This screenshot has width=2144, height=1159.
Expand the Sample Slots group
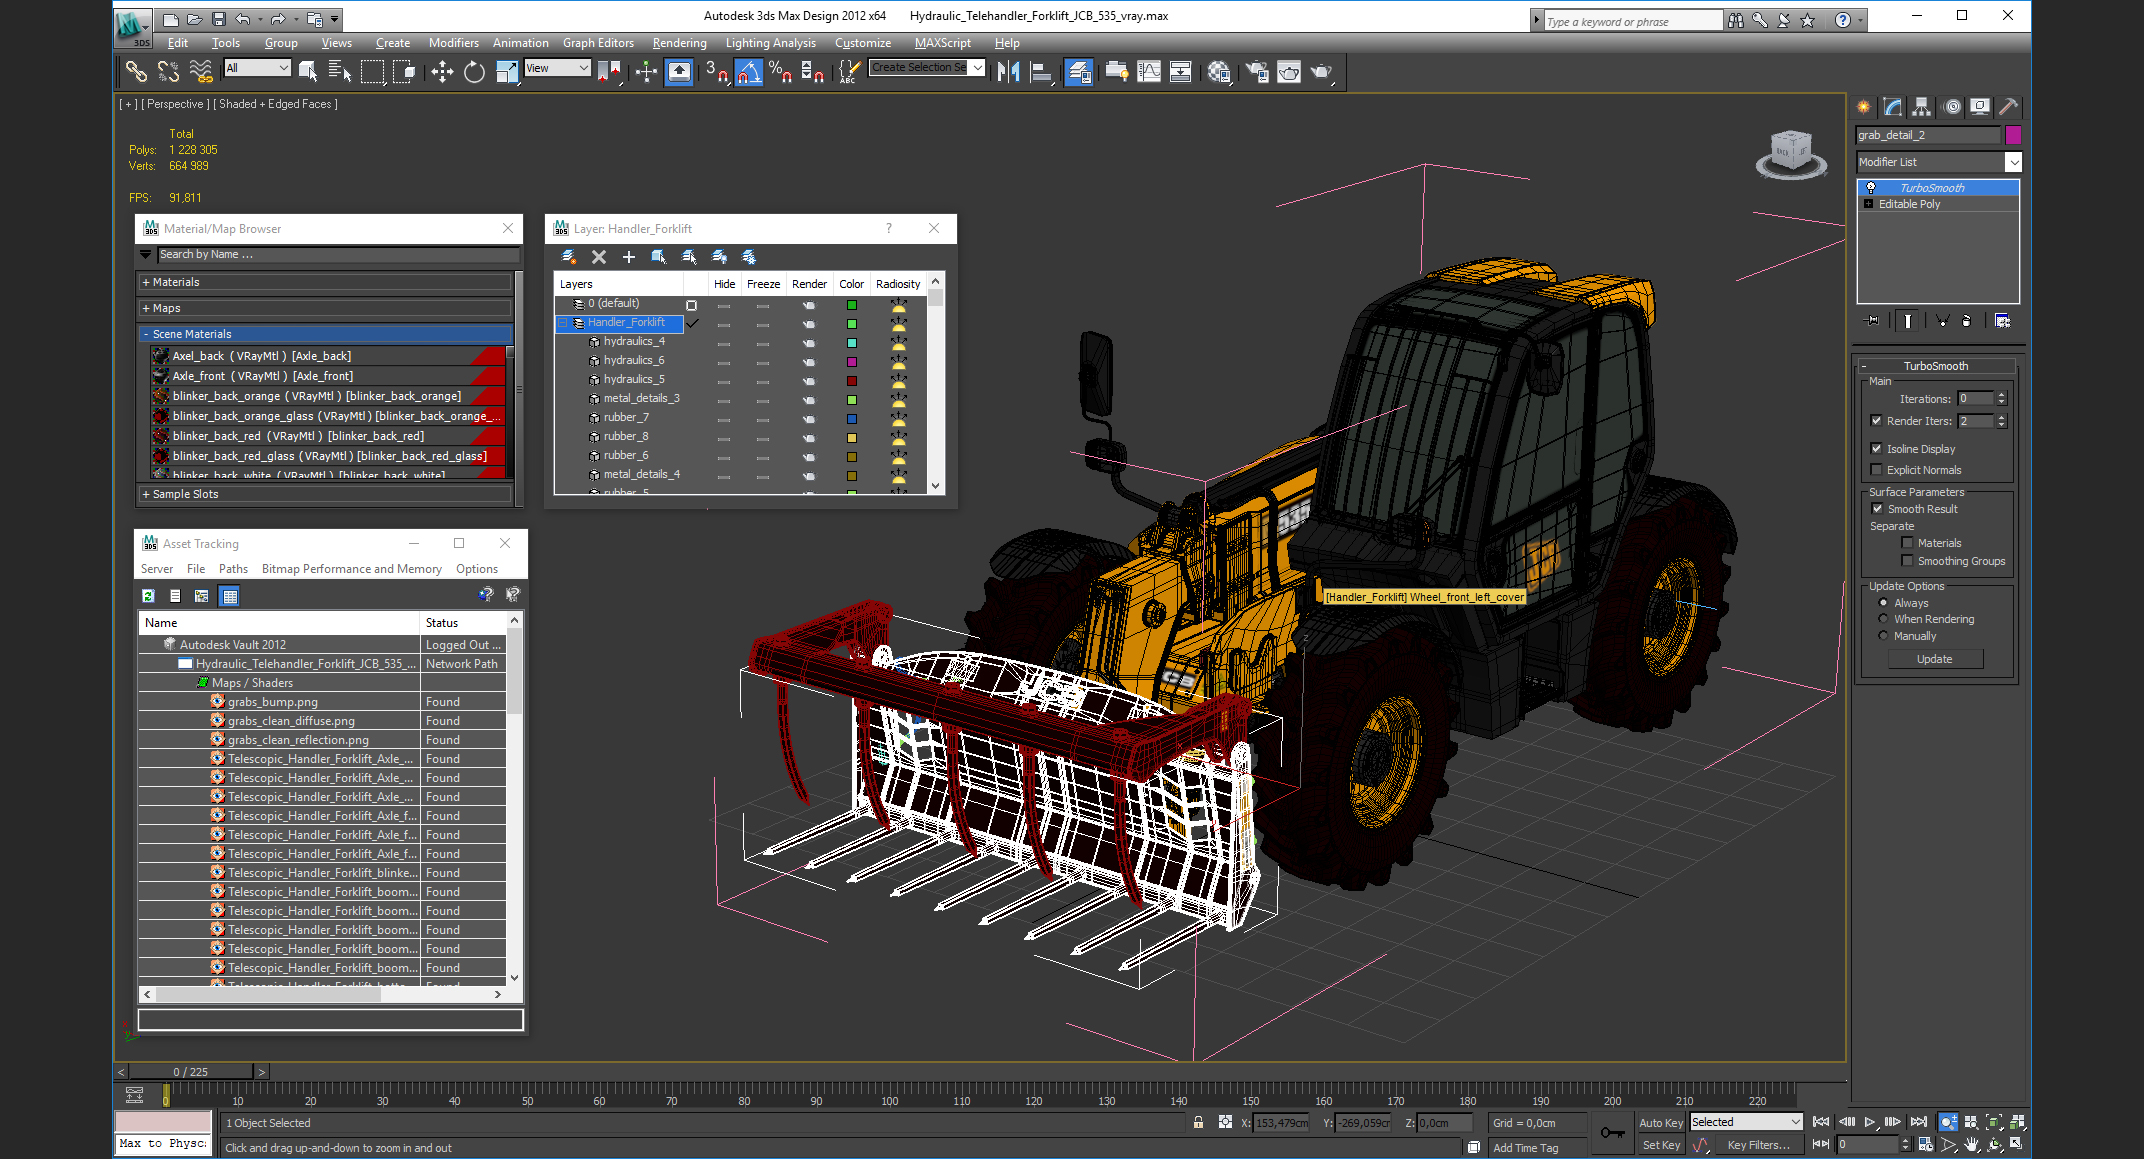(325, 494)
